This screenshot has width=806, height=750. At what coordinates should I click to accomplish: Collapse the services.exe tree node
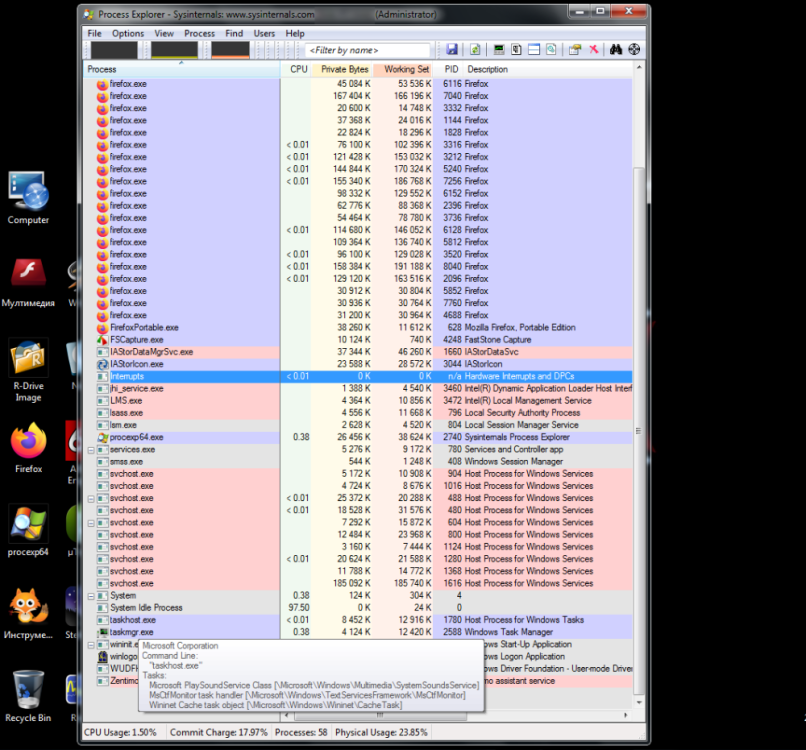(x=91, y=450)
